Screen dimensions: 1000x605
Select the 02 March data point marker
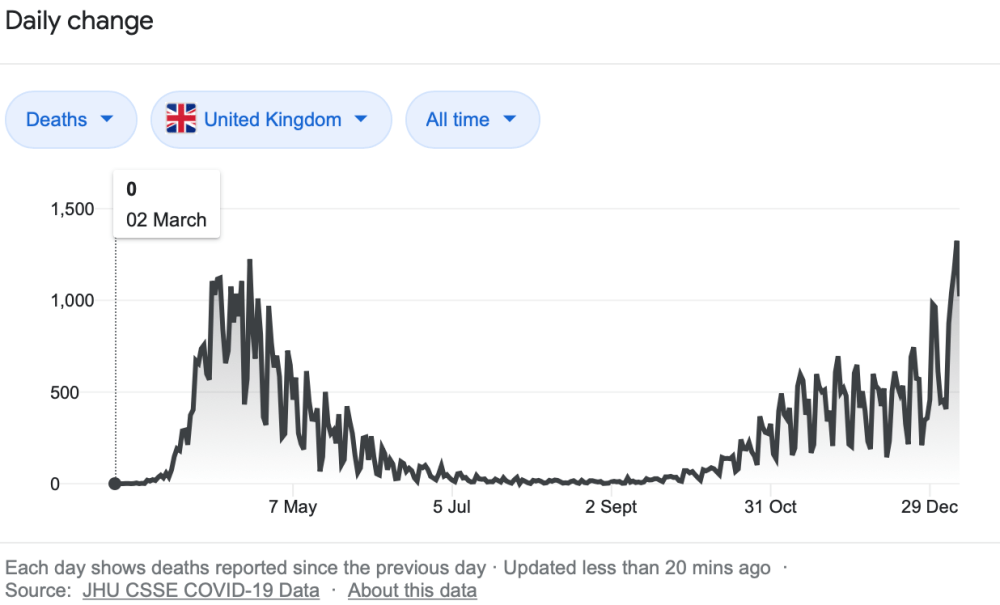(x=115, y=484)
